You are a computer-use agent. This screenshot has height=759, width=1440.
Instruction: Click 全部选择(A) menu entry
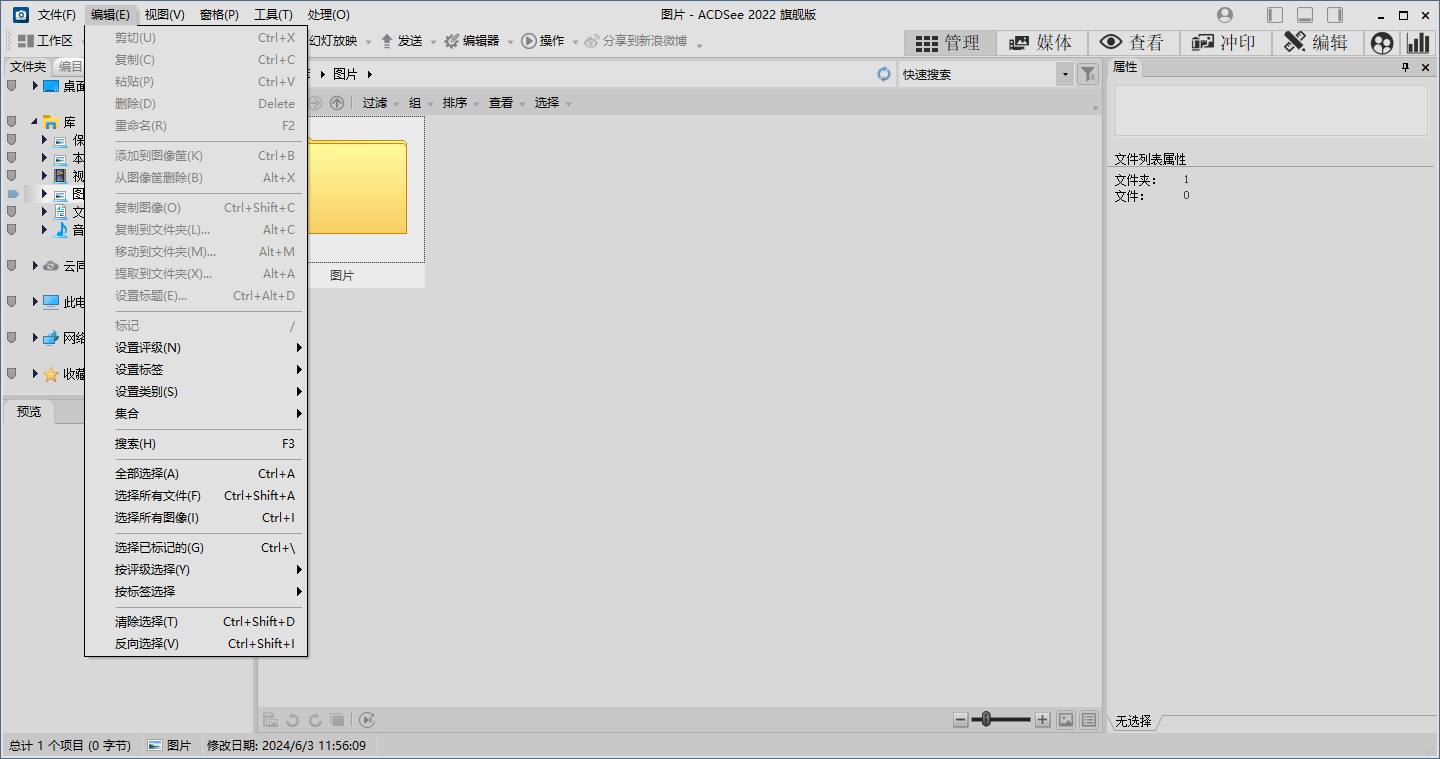(x=196, y=474)
